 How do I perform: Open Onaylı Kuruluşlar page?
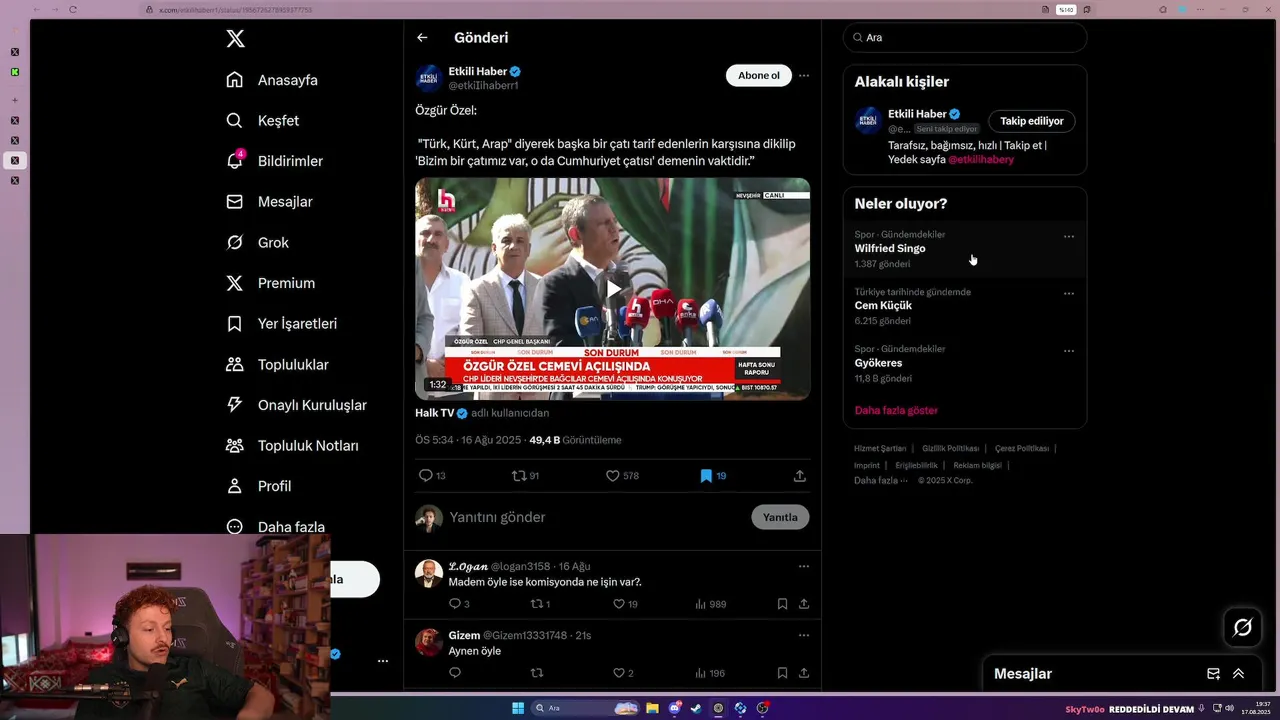(297, 405)
